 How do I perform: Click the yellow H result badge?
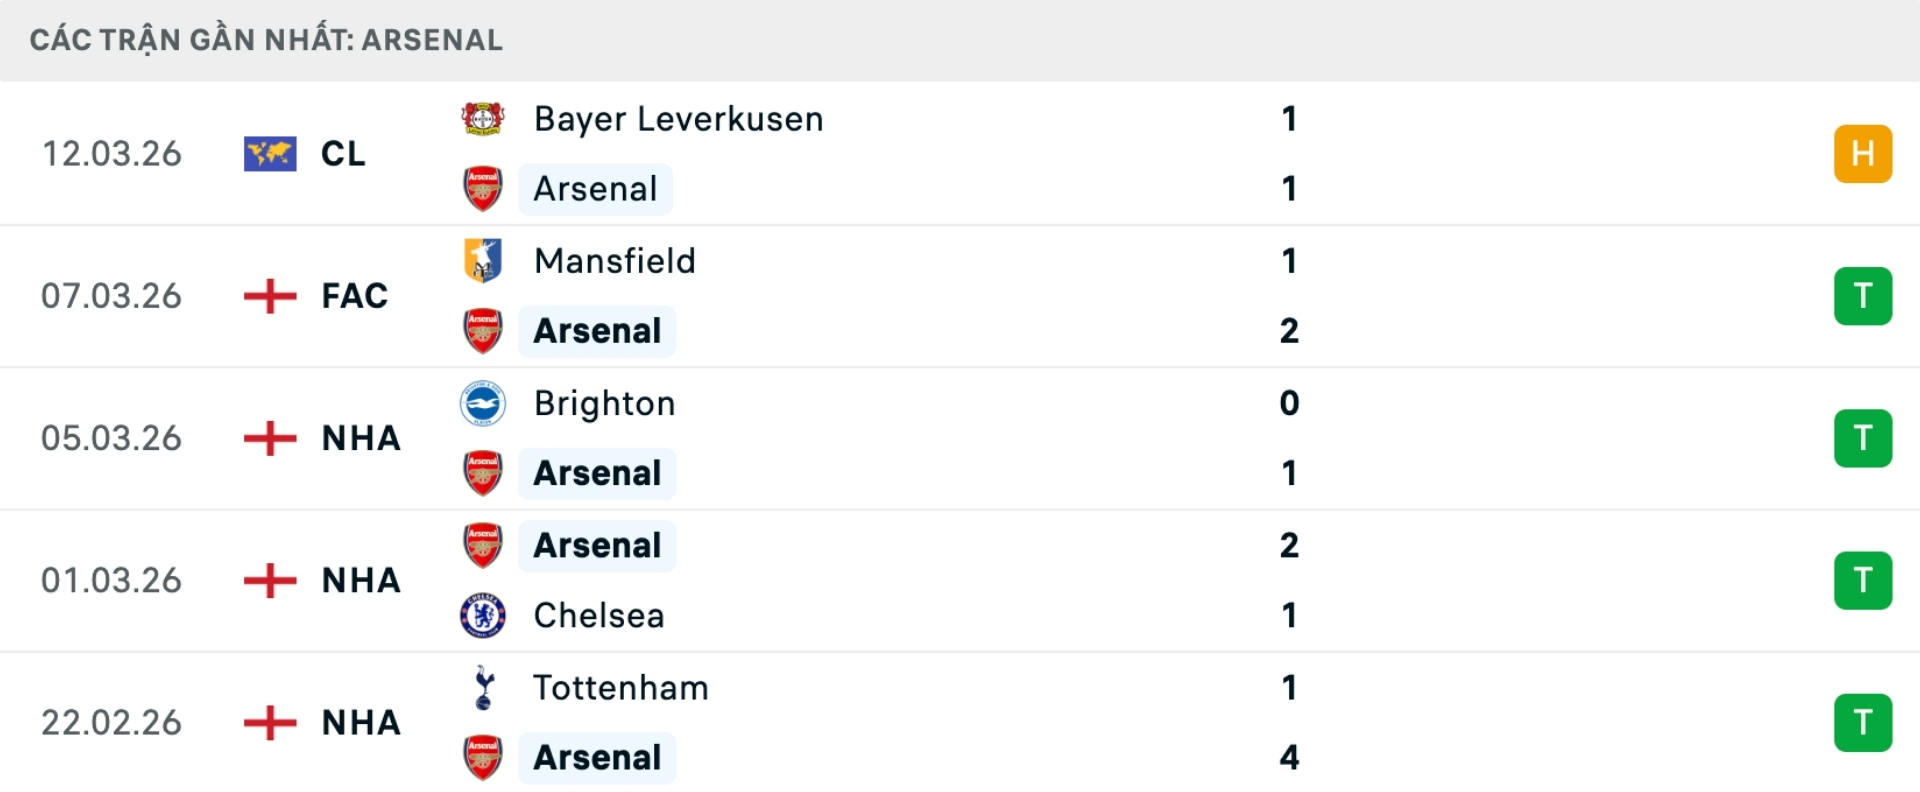[x=1863, y=153]
